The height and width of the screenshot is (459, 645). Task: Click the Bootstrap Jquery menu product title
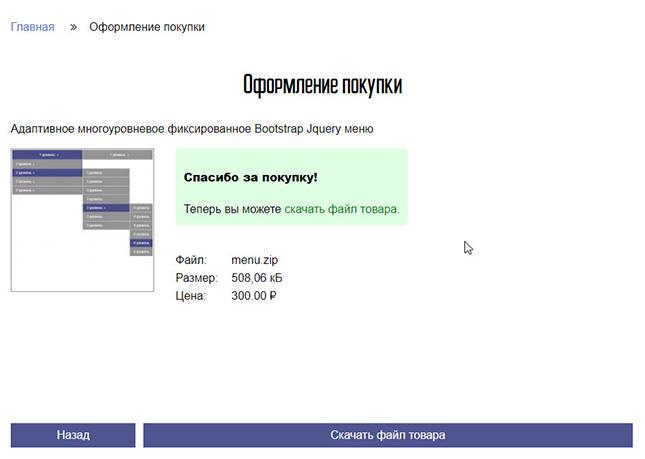(x=191, y=129)
